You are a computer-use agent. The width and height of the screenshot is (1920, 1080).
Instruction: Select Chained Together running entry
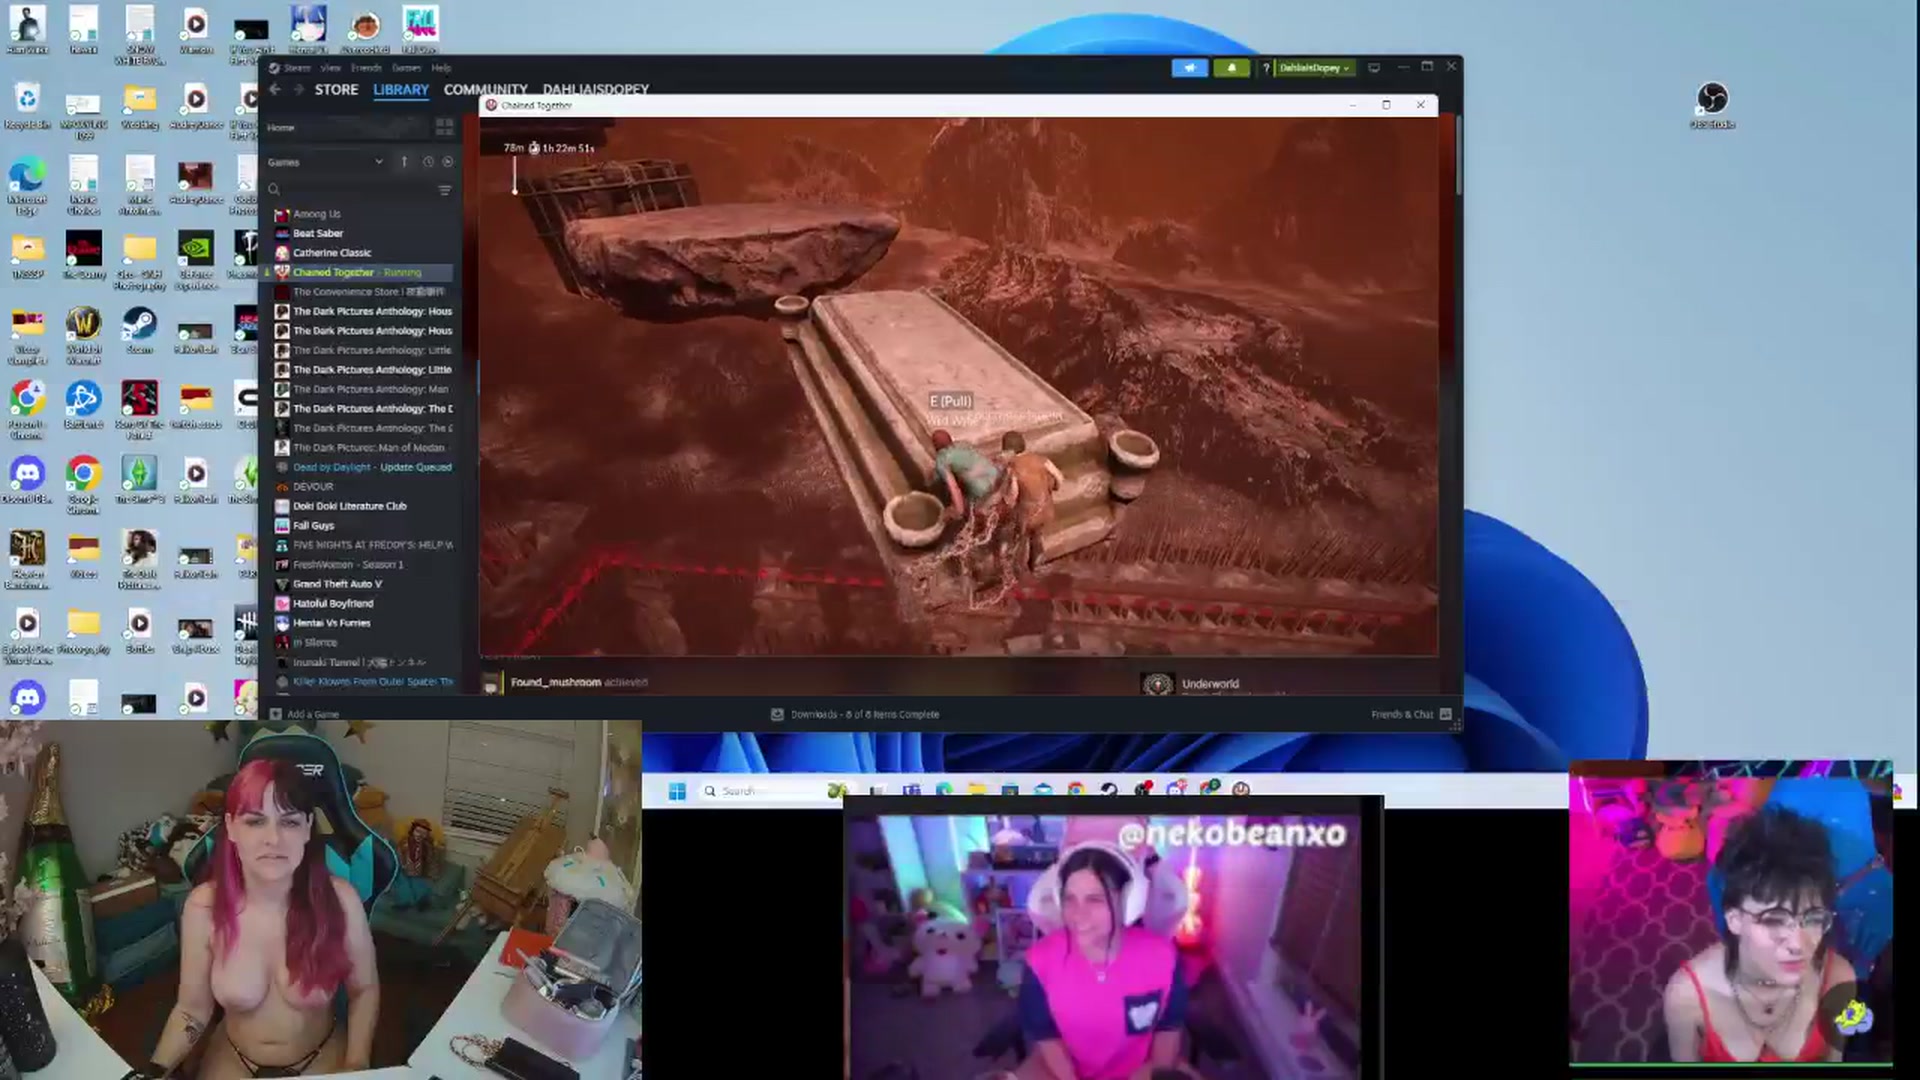357,272
